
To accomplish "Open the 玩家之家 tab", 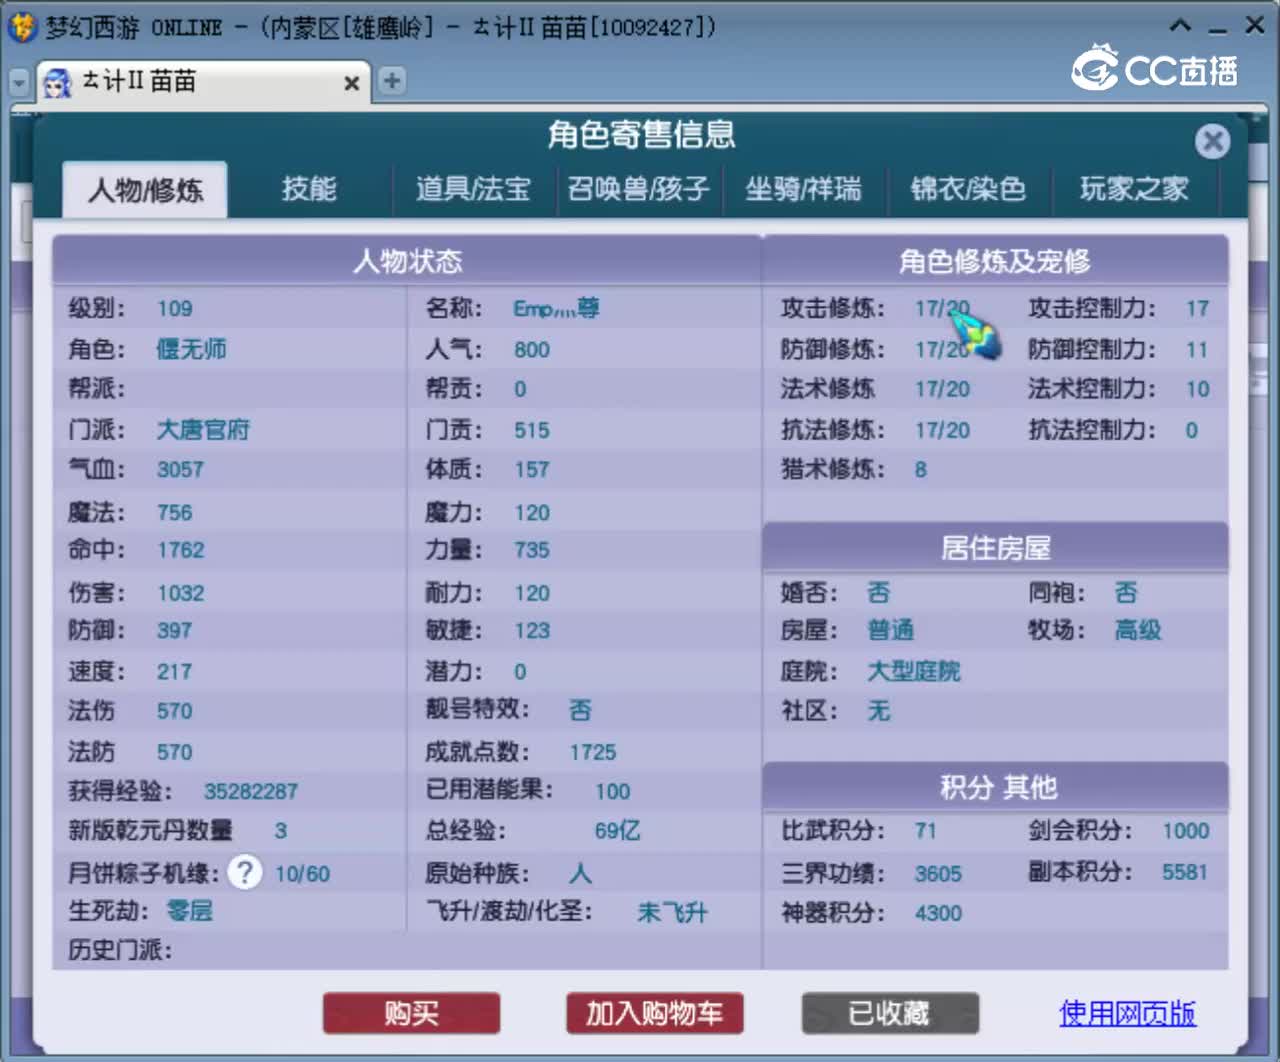I will tap(1134, 190).
